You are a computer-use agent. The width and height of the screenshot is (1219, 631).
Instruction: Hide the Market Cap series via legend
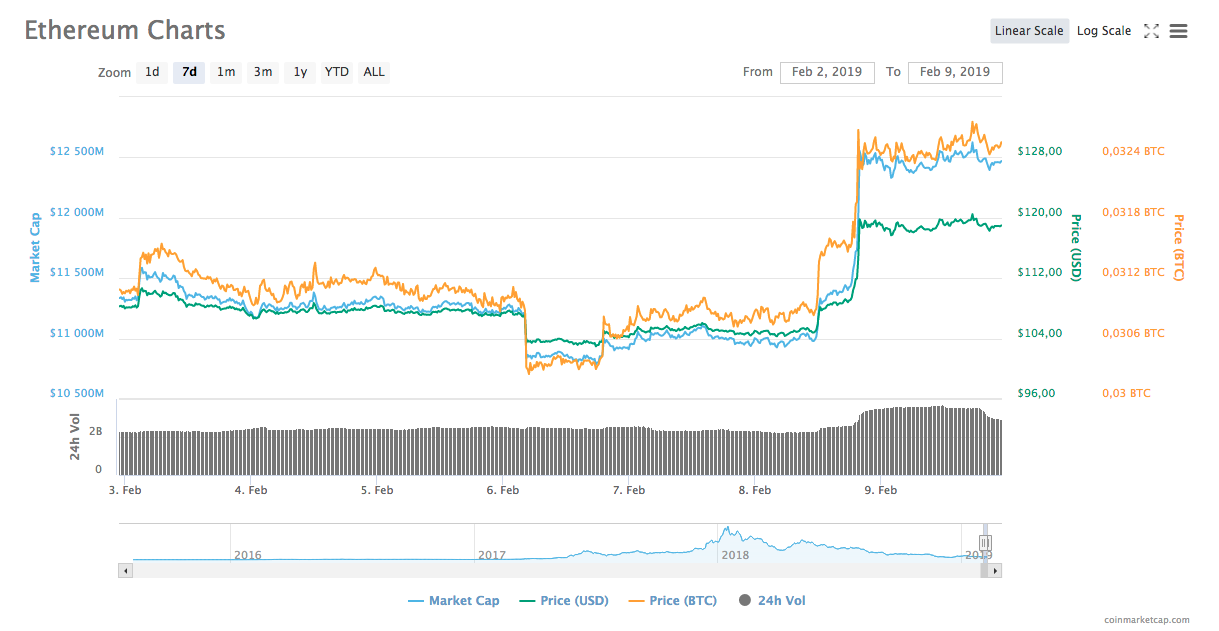click(452, 600)
